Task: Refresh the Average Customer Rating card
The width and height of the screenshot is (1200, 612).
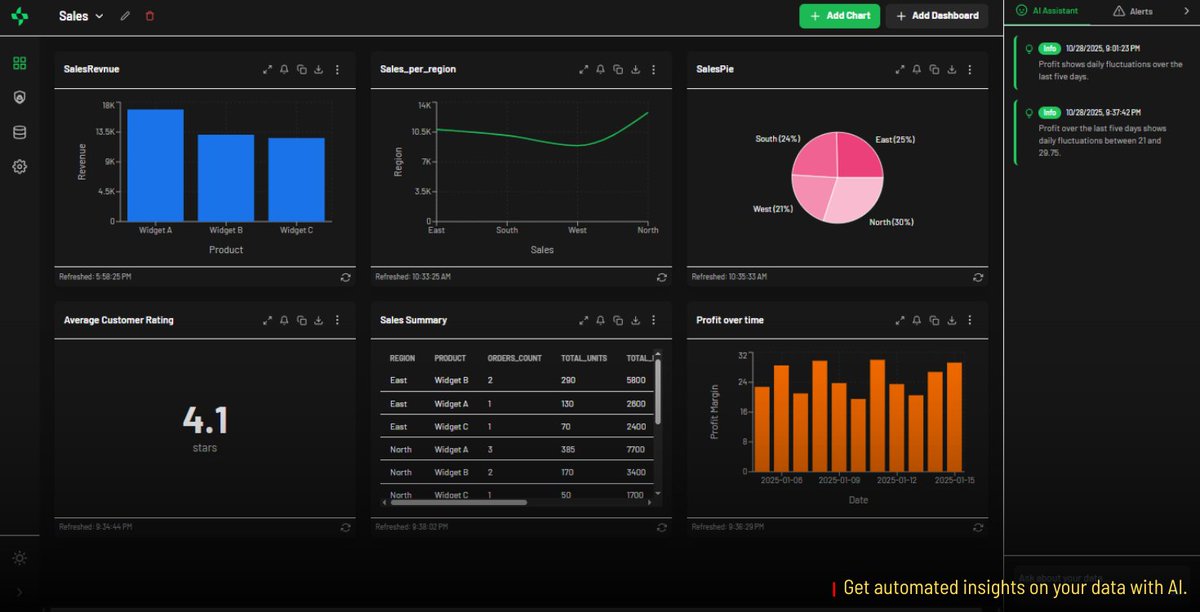Action: (345, 527)
